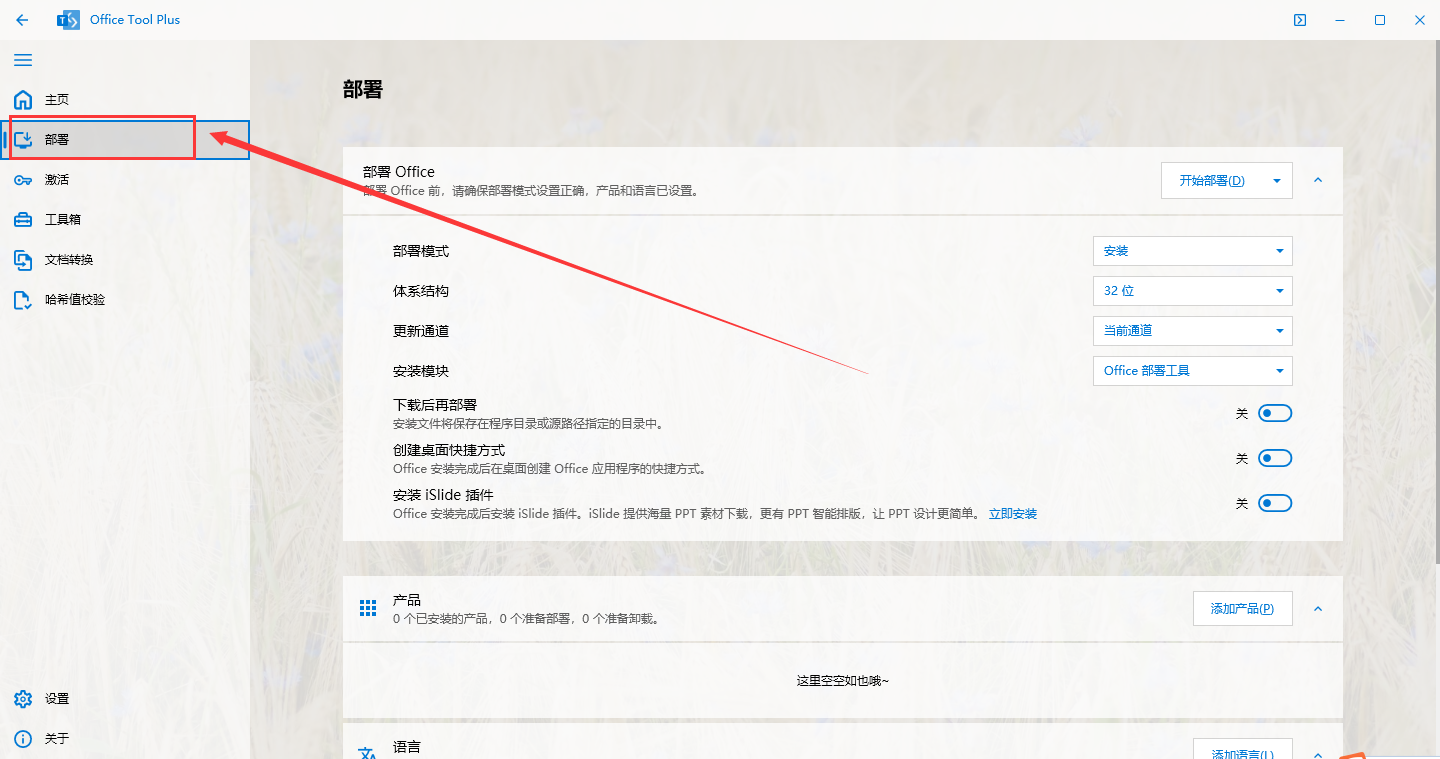This screenshot has width=1440, height=759.
Task: Expand the 更新通道 dropdown
Action: [1192, 330]
